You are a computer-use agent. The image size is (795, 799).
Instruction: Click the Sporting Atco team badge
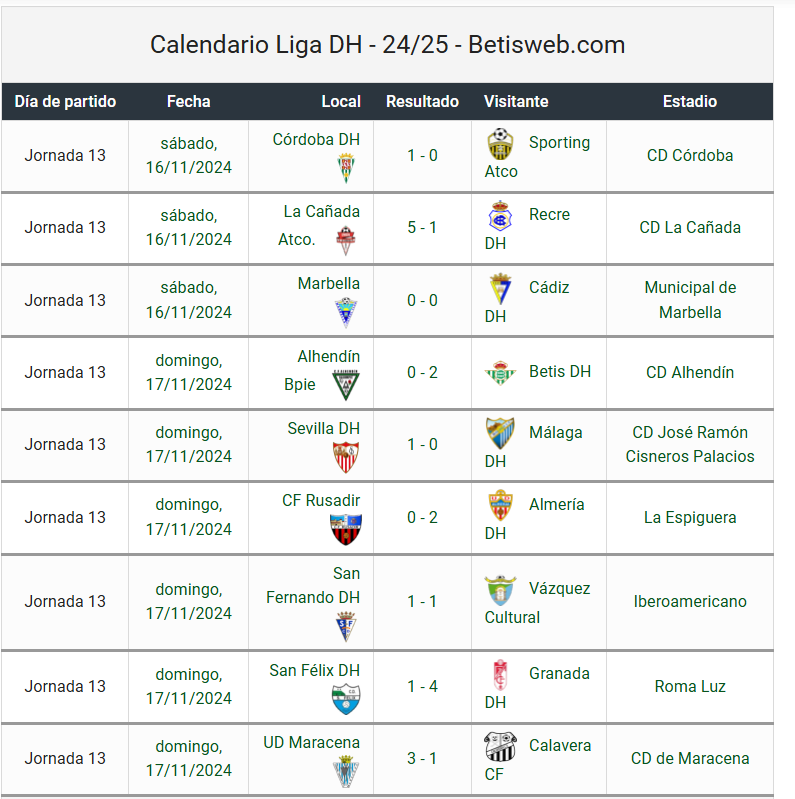click(x=500, y=144)
